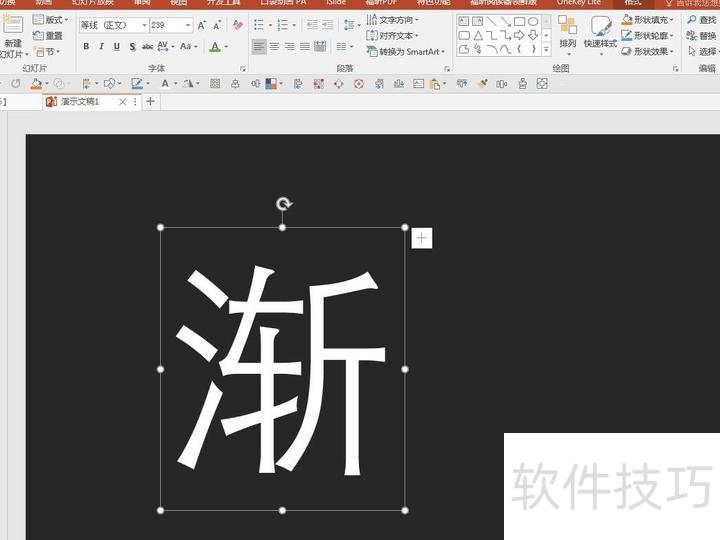Switch to the 演示文稿1 document tab
The width and height of the screenshot is (720, 540).
coord(80,102)
